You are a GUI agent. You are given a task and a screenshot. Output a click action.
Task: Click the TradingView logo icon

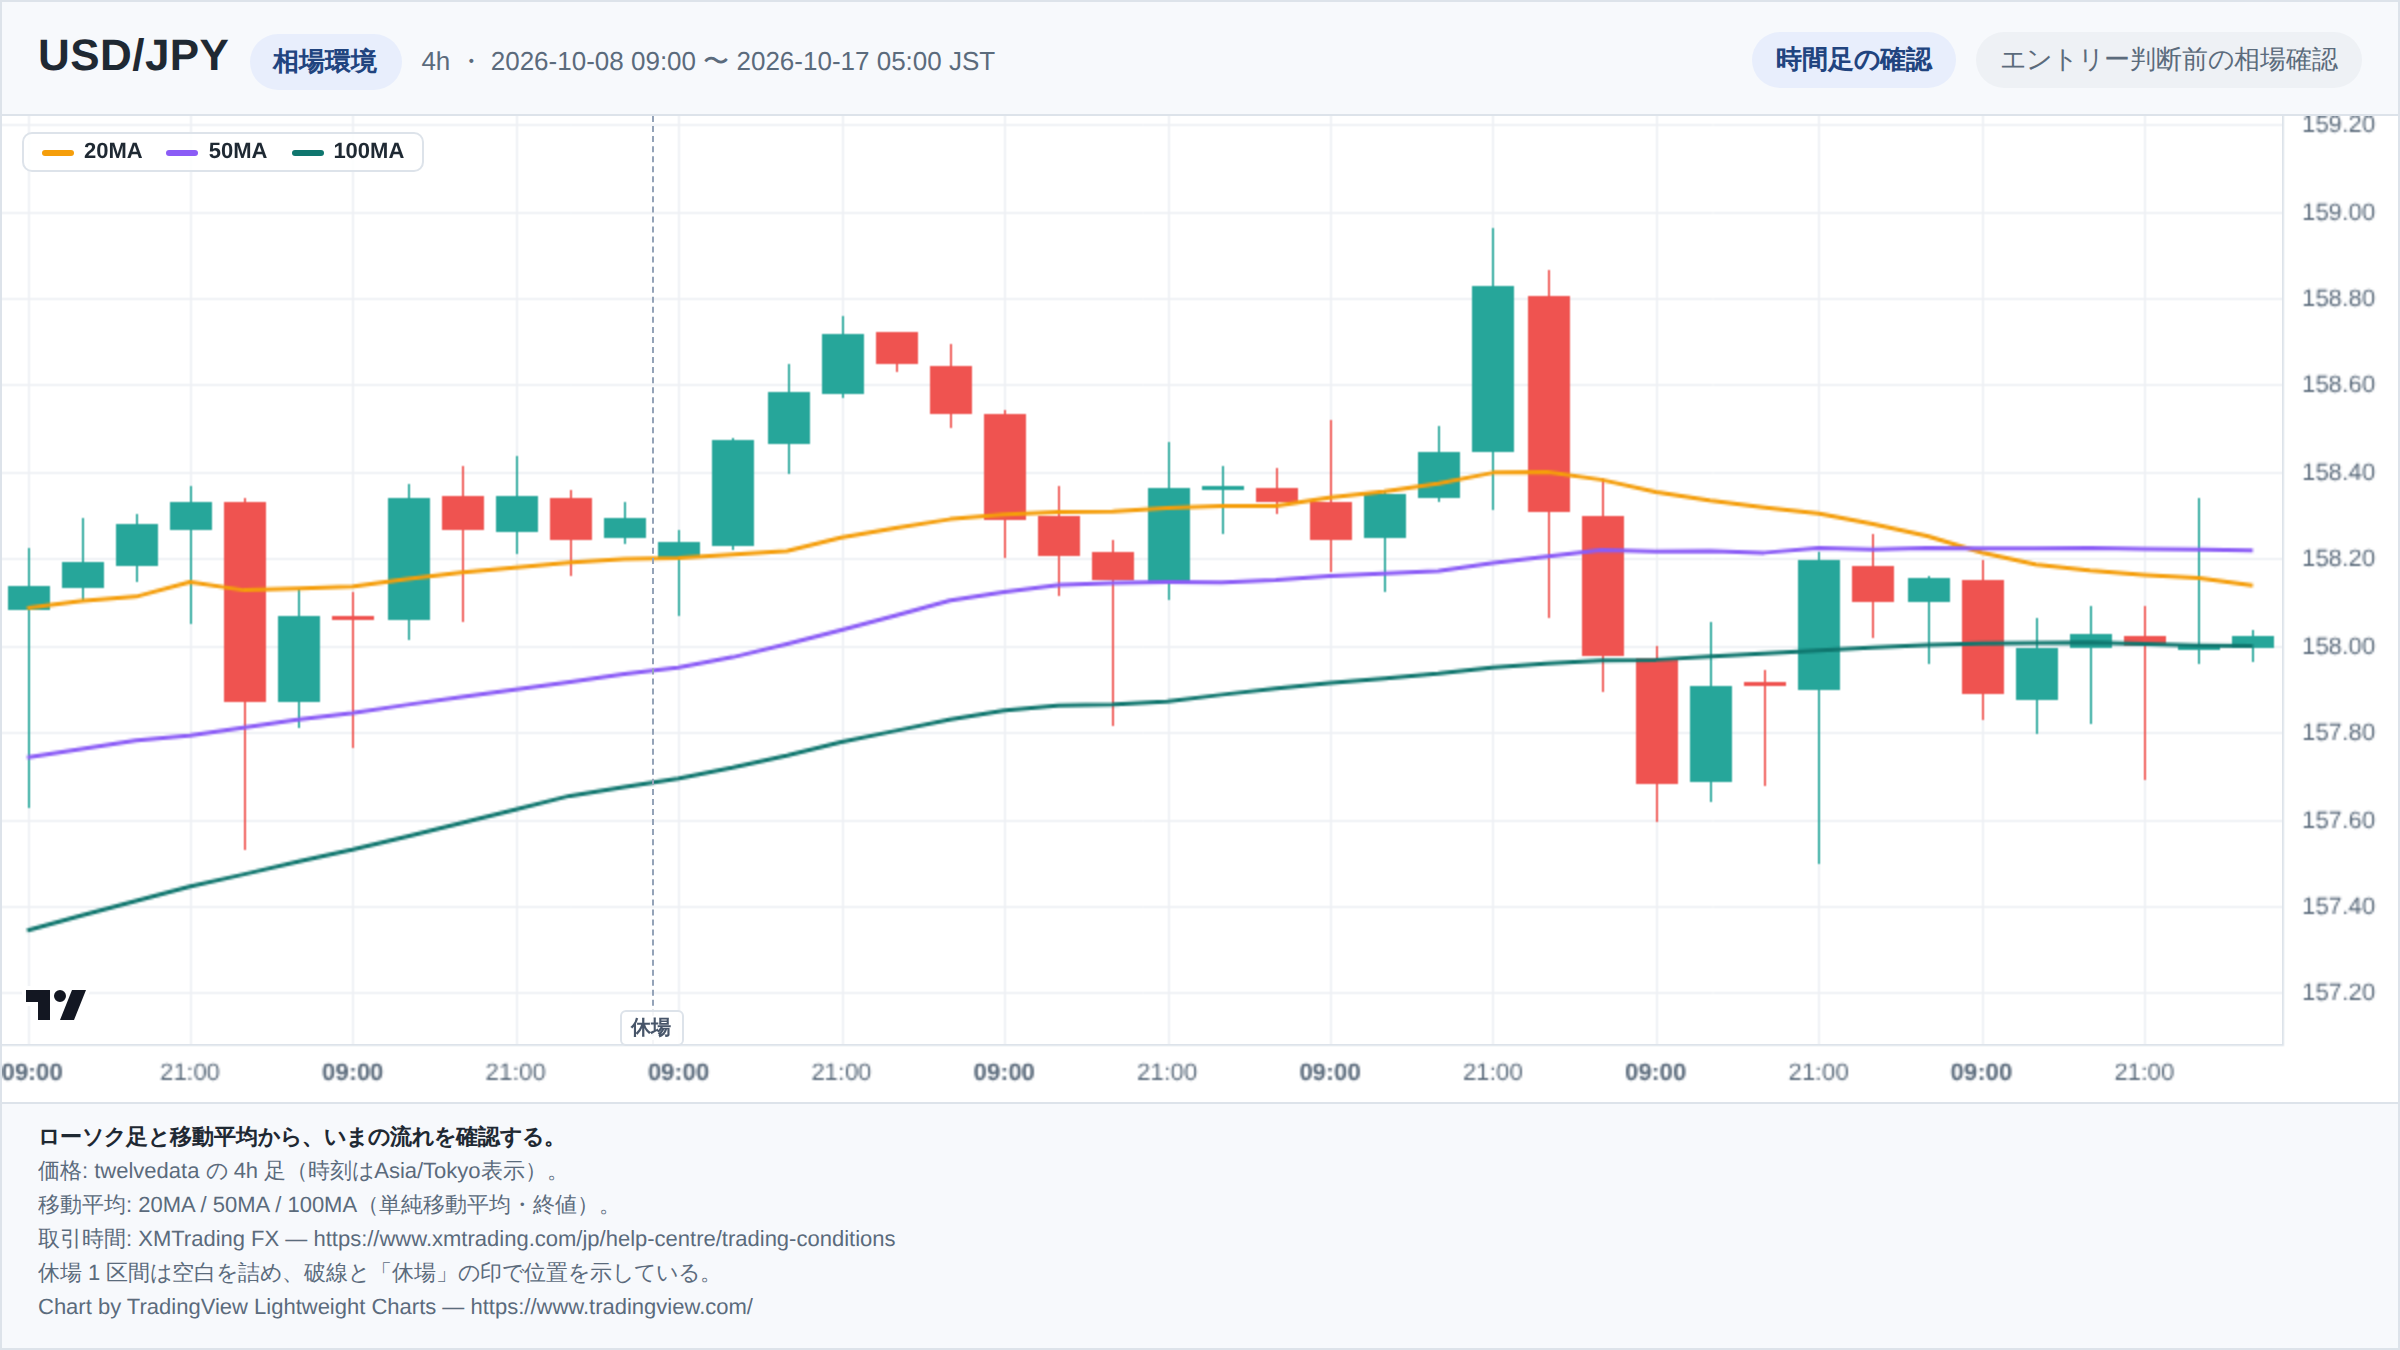point(55,1004)
